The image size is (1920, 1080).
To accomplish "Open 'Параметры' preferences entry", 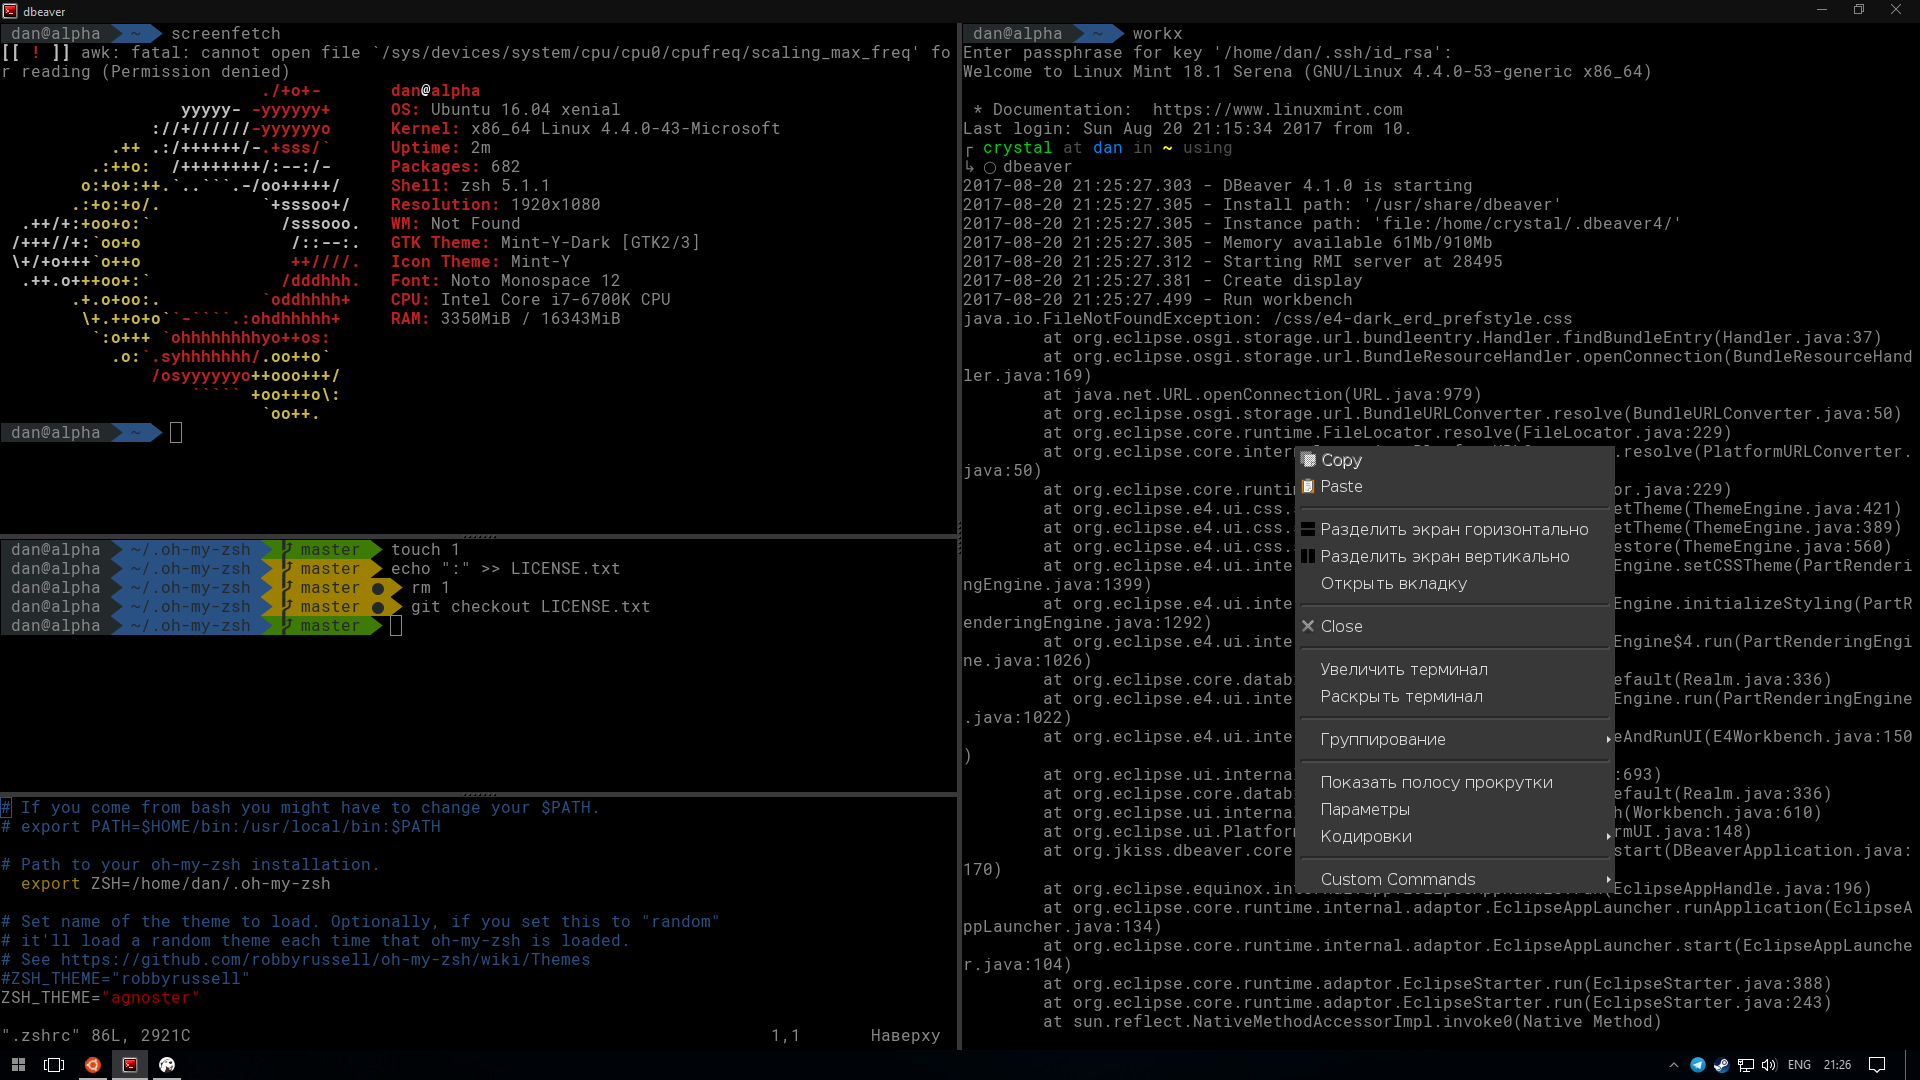I will pyautogui.click(x=1455, y=809).
